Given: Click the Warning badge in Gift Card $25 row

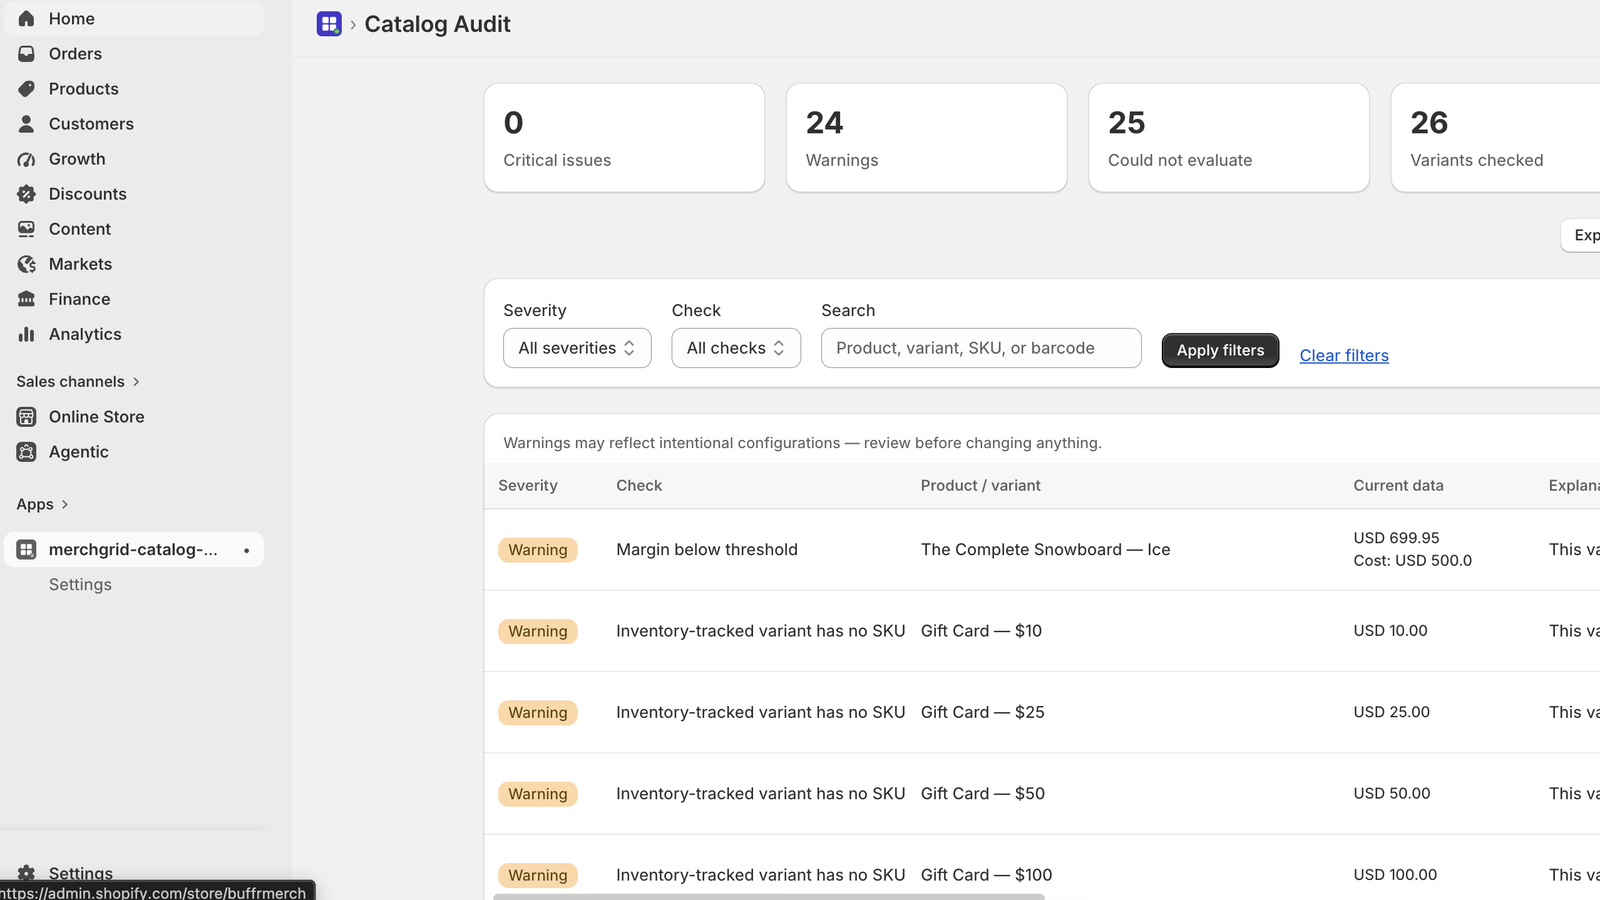Looking at the screenshot, I should (538, 713).
